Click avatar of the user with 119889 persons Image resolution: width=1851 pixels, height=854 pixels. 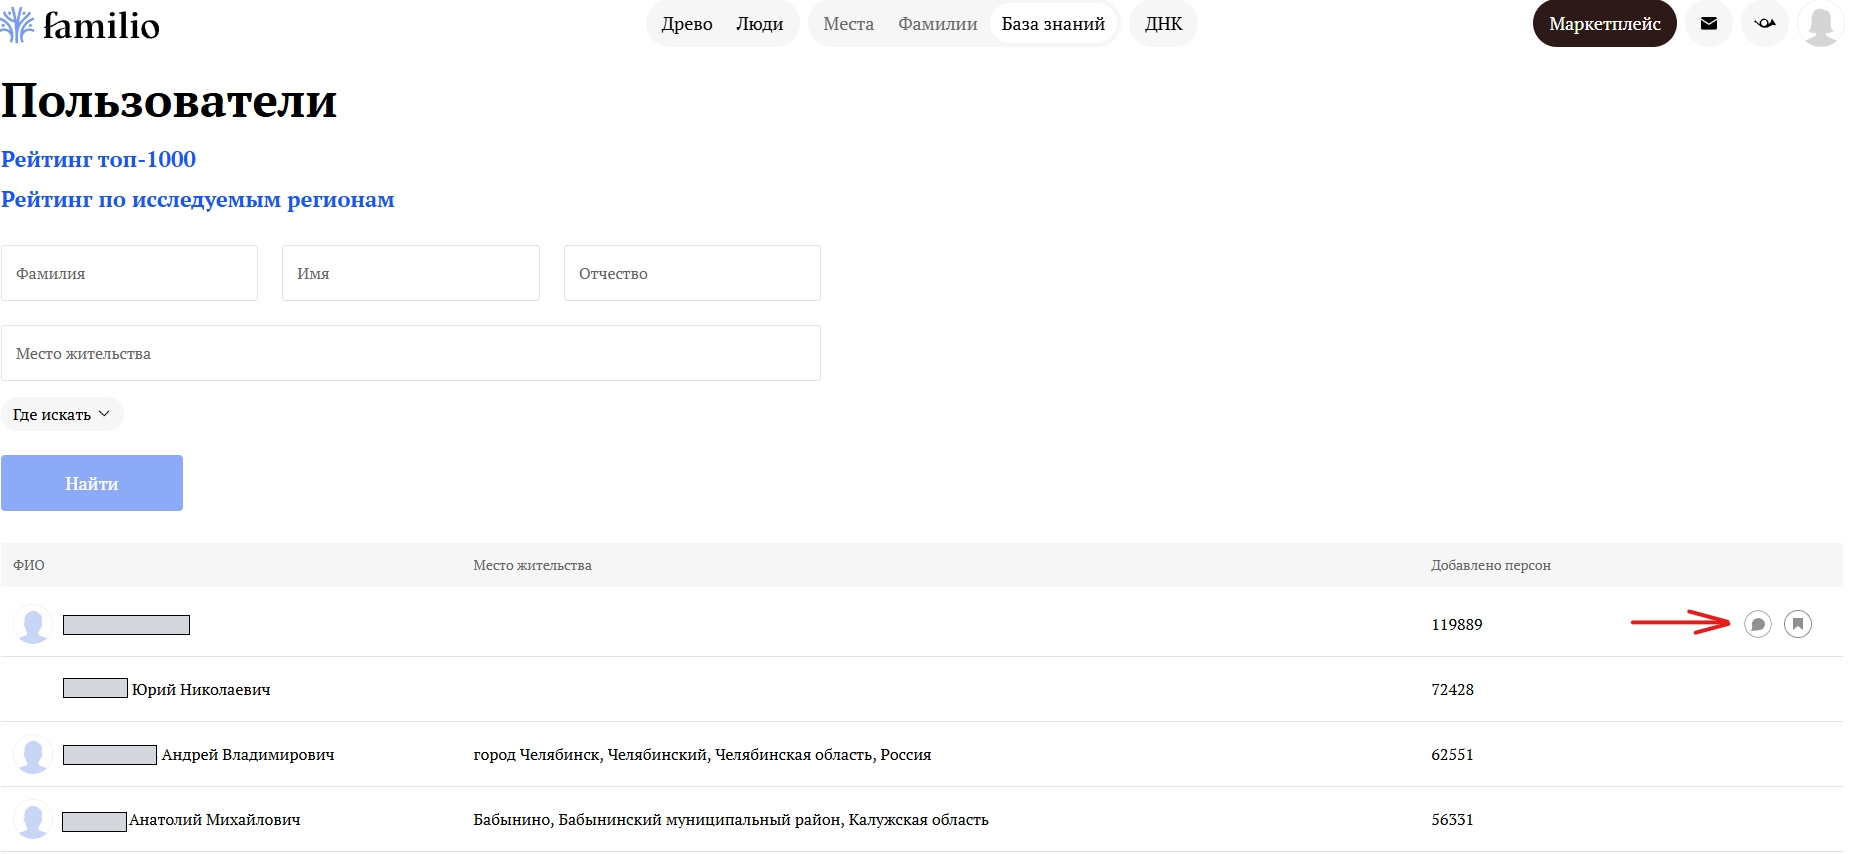pyautogui.click(x=33, y=625)
